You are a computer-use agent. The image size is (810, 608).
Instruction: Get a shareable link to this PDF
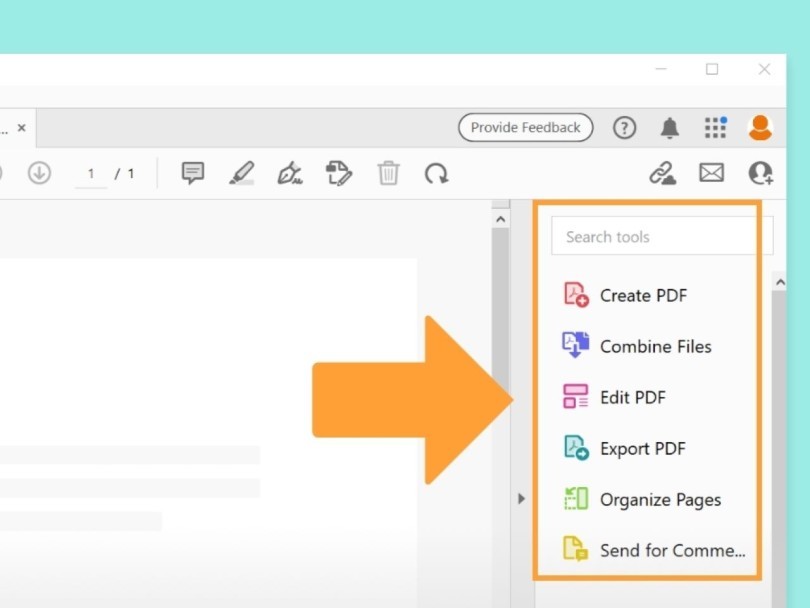point(662,172)
